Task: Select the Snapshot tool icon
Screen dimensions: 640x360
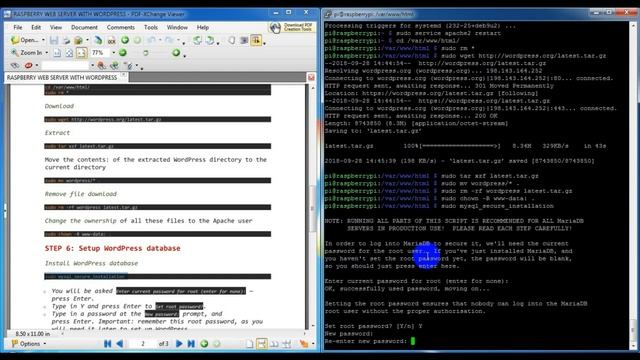Action: (244, 40)
